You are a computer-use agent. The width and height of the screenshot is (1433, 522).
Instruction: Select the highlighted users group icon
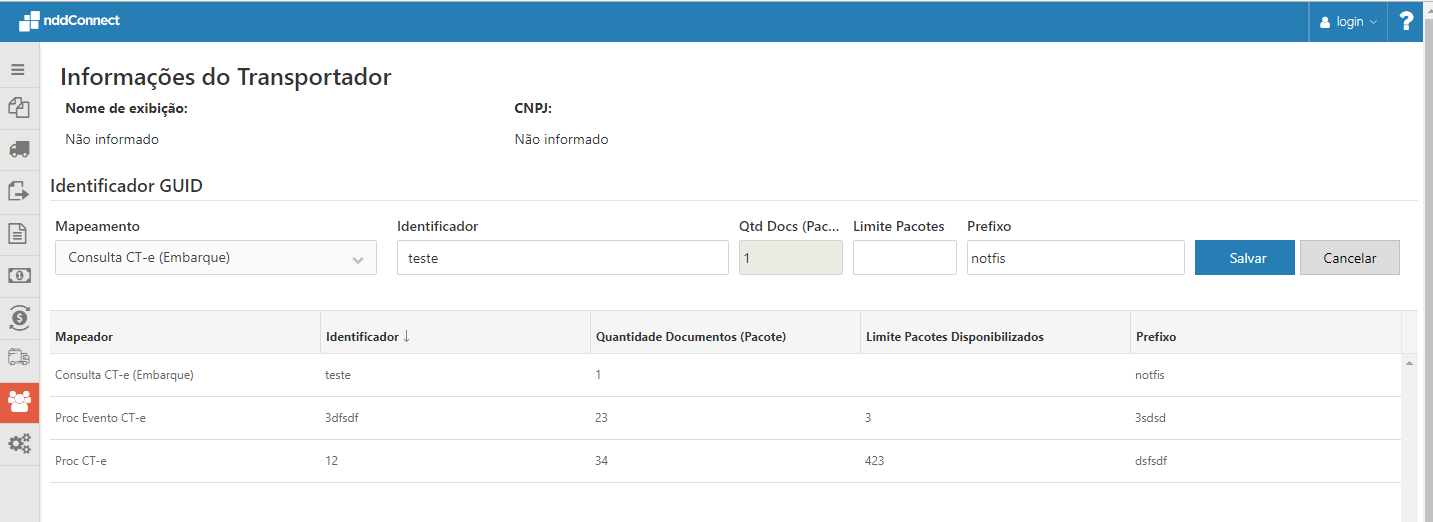tap(19, 402)
